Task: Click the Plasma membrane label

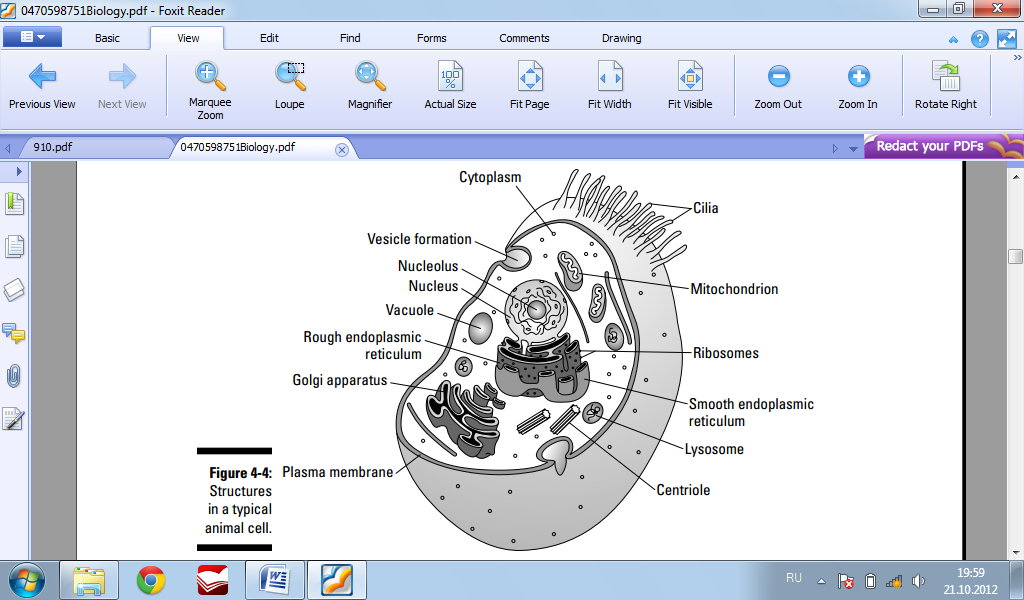Action: [x=338, y=472]
